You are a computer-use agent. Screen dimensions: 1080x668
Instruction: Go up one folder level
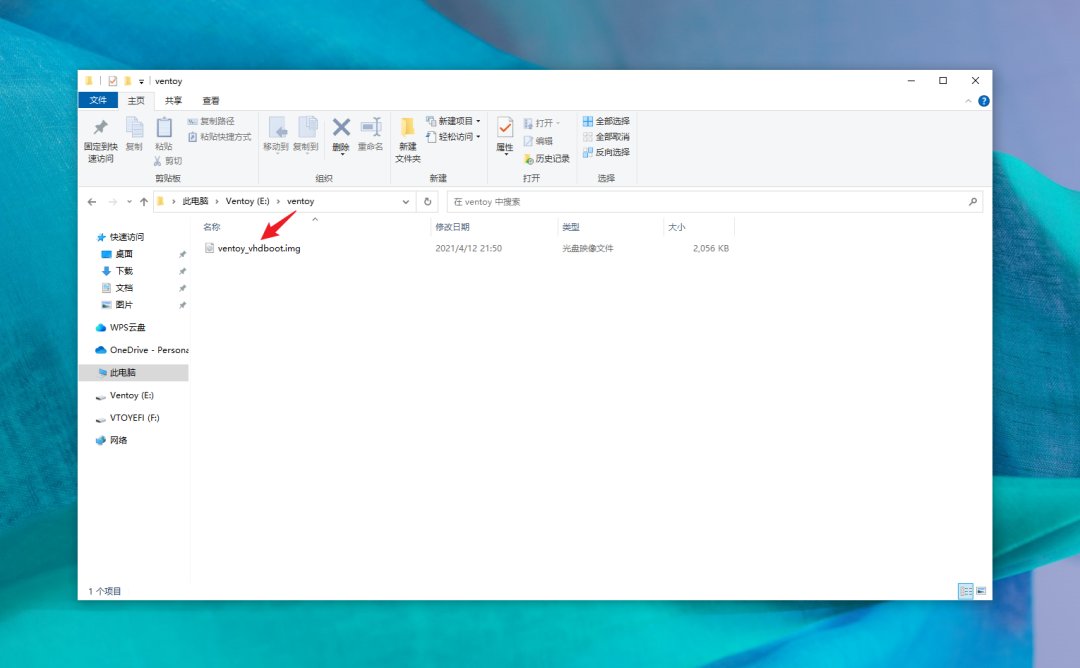(143, 202)
